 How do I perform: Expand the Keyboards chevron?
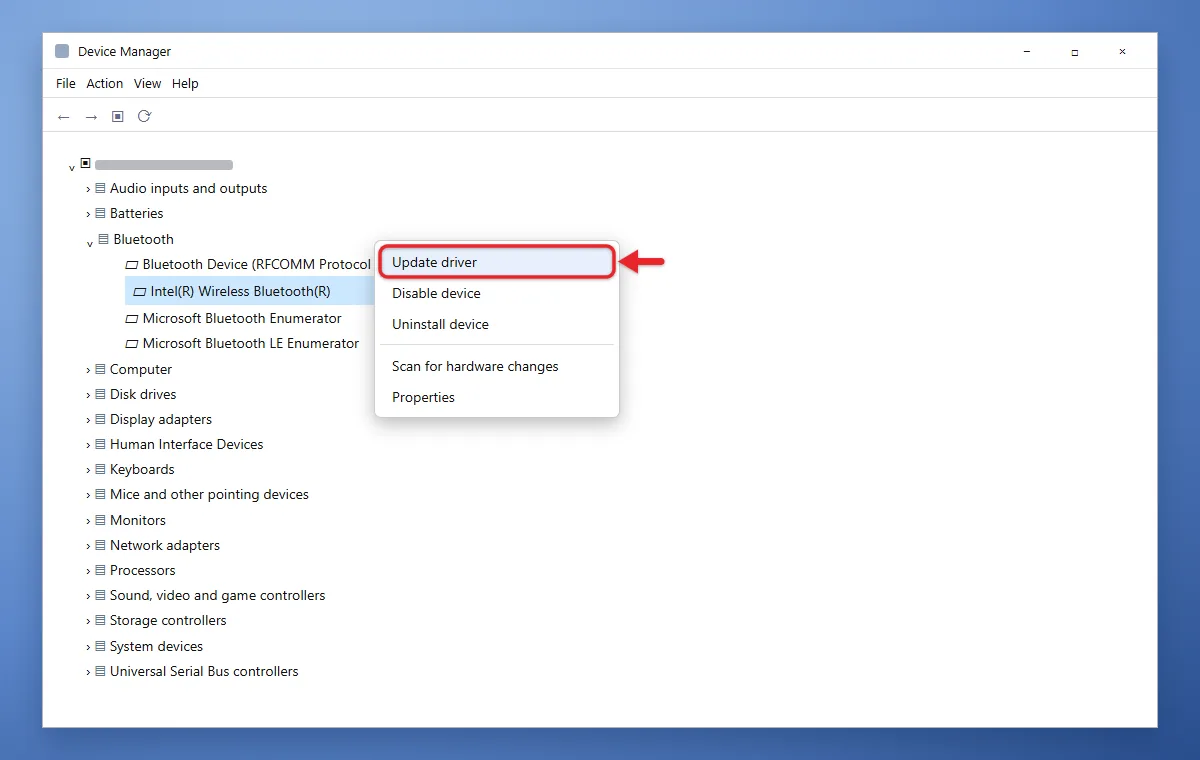[88, 470]
